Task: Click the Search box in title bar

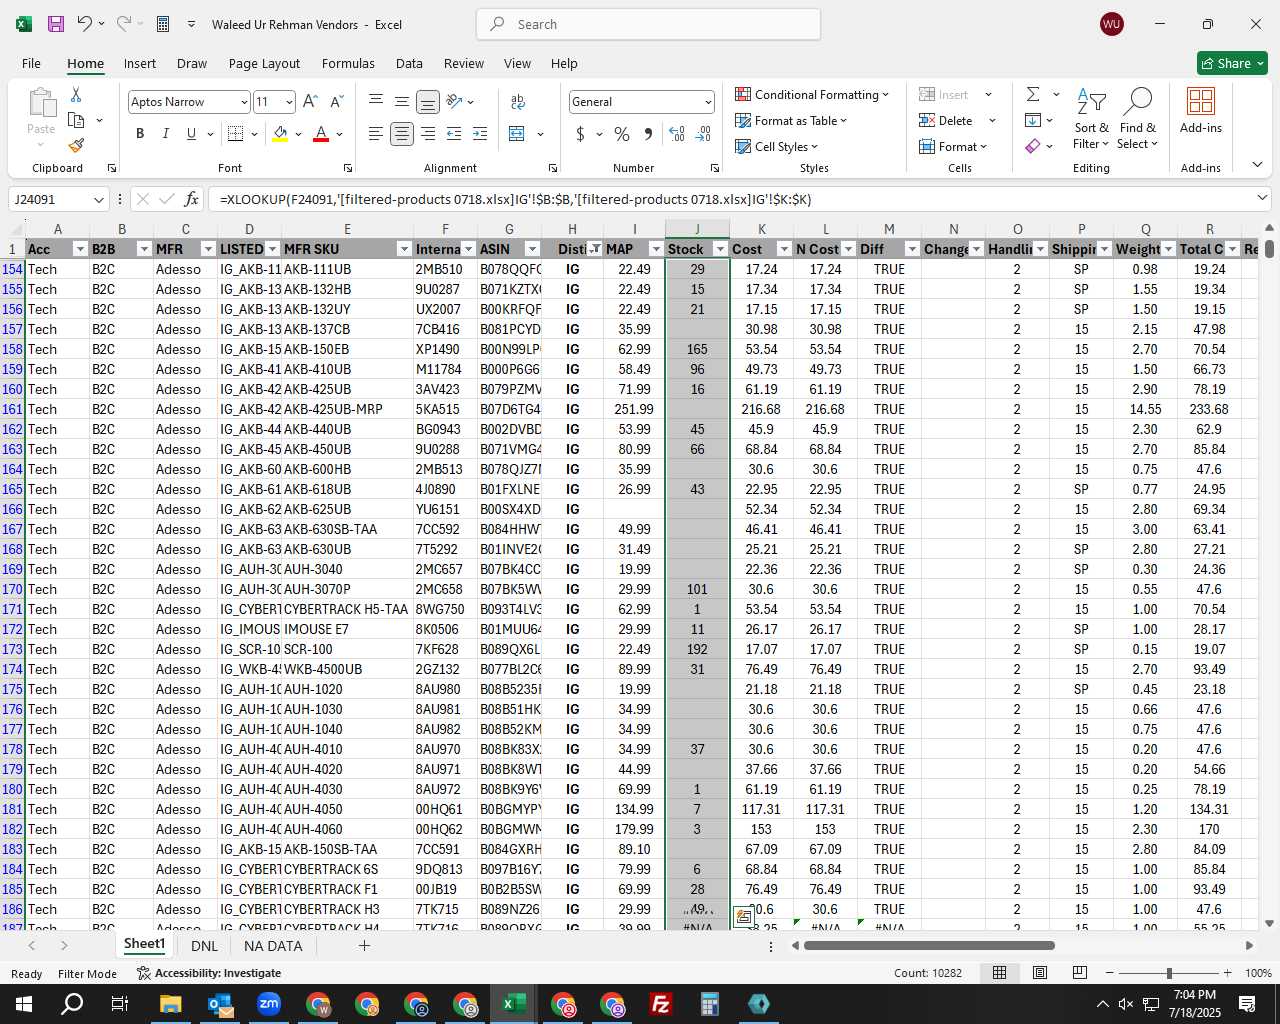Action: 648,24
